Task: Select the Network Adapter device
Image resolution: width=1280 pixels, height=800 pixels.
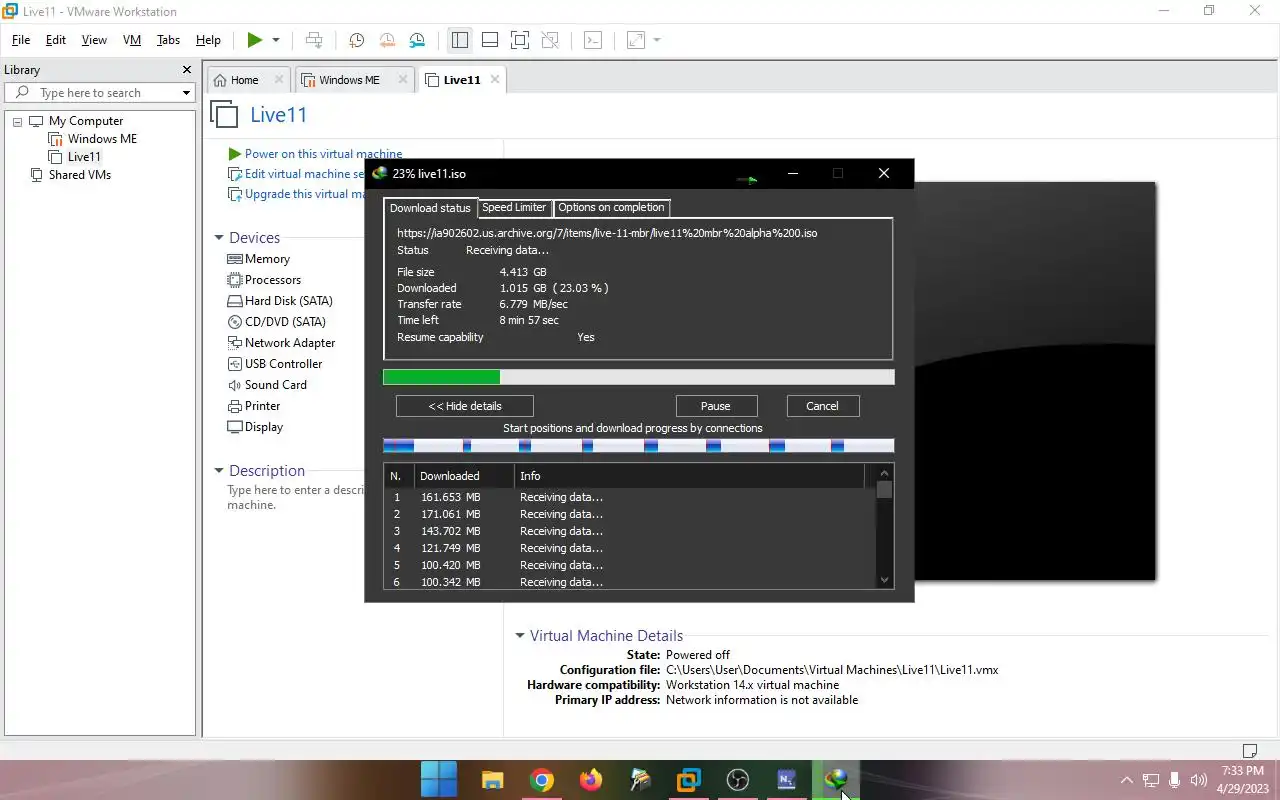Action: [281, 343]
